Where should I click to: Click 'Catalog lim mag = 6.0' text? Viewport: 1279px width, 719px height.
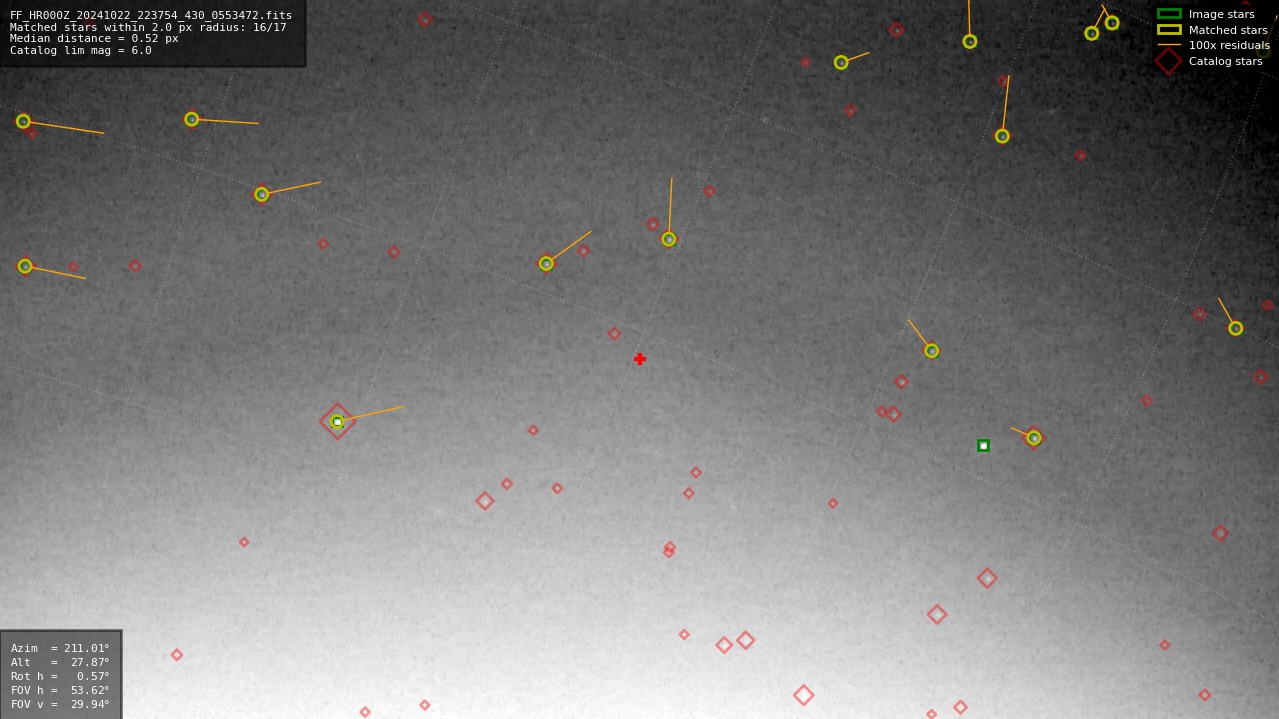[x=81, y=50]
